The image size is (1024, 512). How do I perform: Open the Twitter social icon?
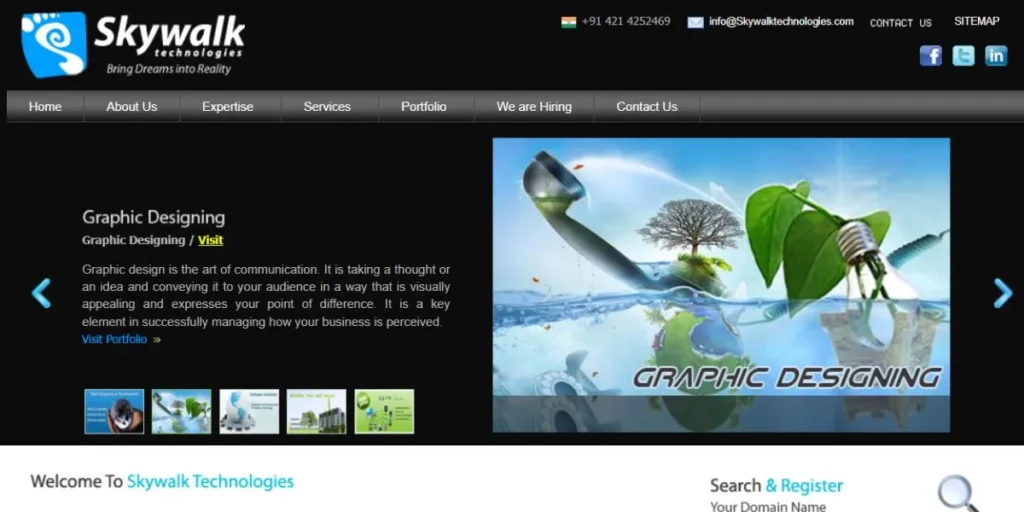[x=963, y=56]
